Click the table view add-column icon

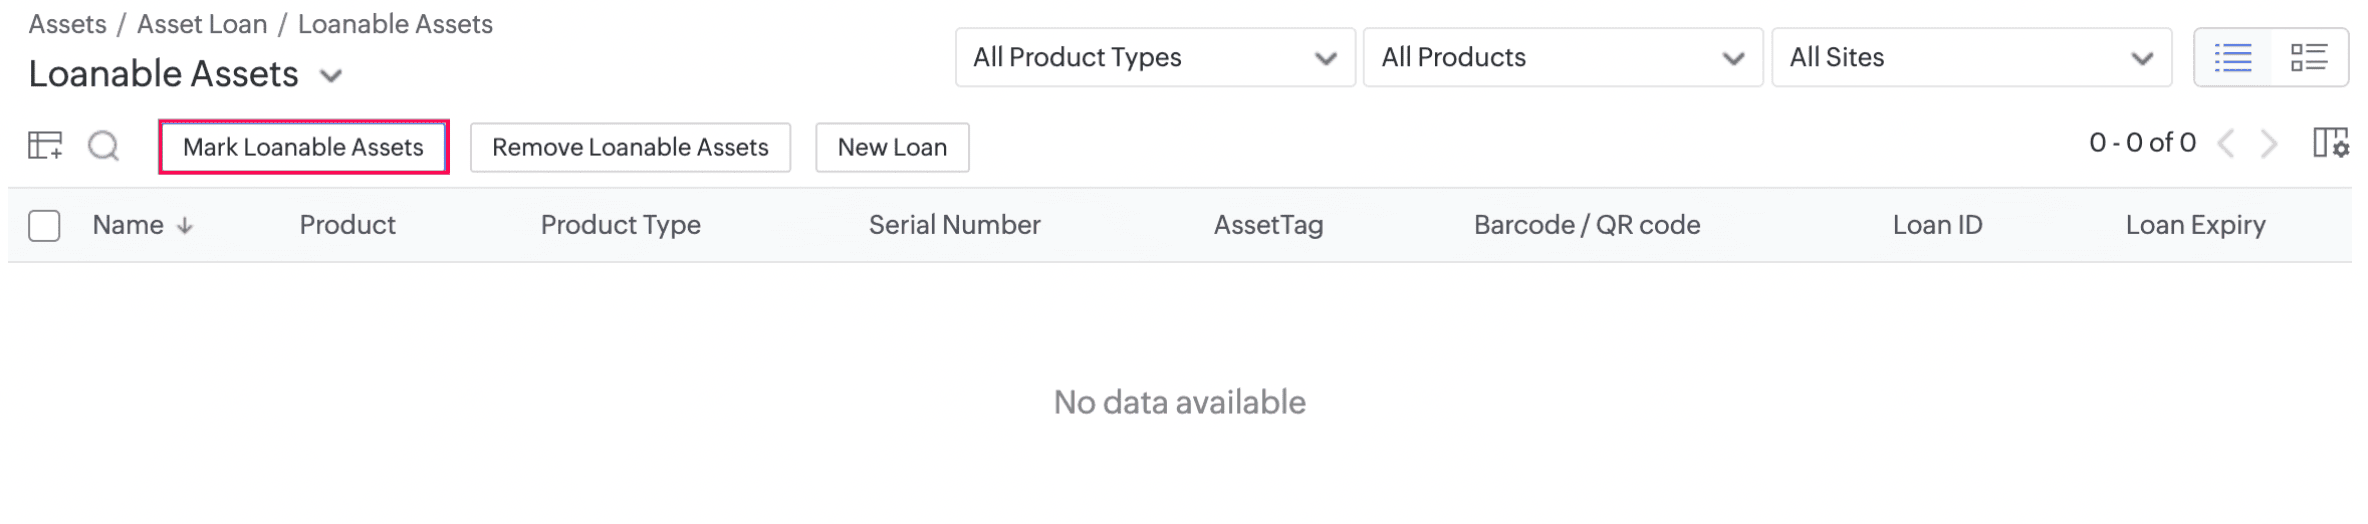click(45, 146)
